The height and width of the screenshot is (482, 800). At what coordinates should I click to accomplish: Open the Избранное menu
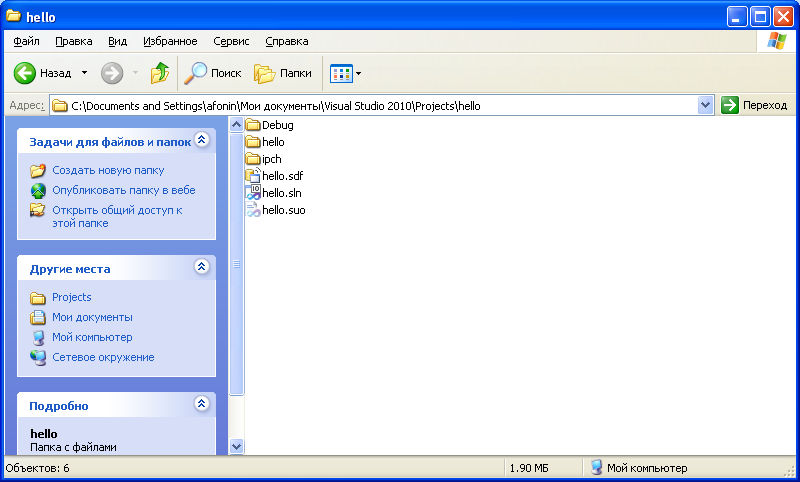(x=170, y=41)
